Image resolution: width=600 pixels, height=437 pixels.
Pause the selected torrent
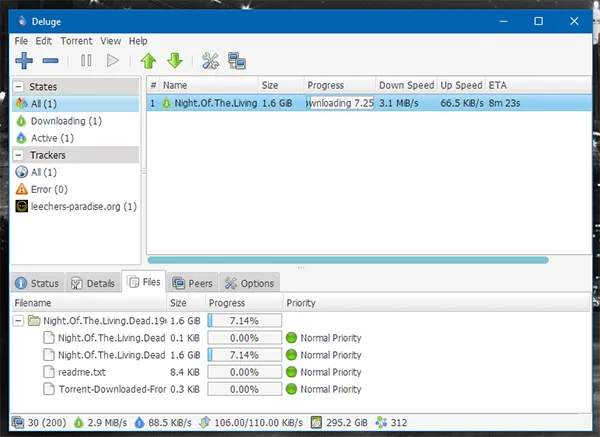pyautogui.click(x=86, y=60)
